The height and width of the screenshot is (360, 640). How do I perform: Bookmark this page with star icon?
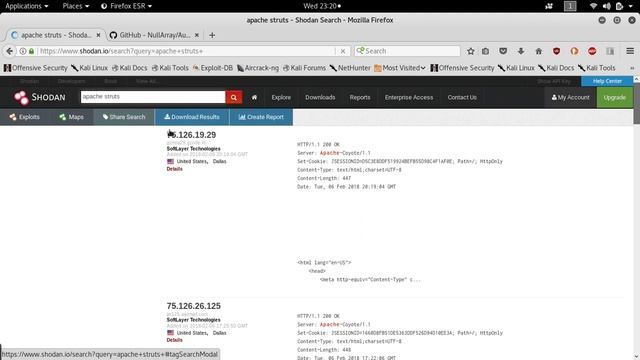pos(471,51)
